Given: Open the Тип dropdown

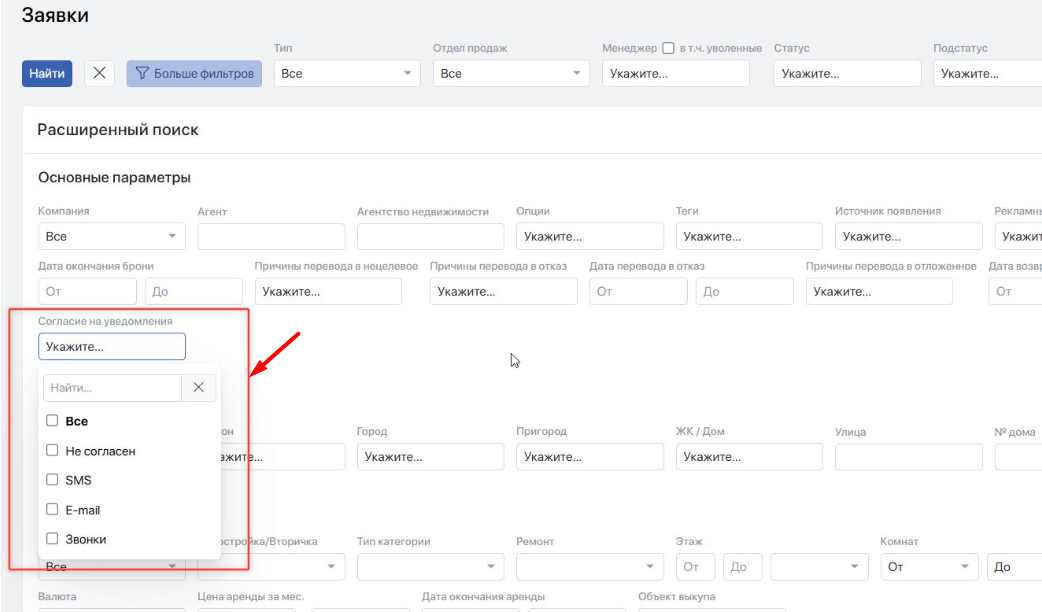Looking at the screenshot, I should click(x=347, y=73).
